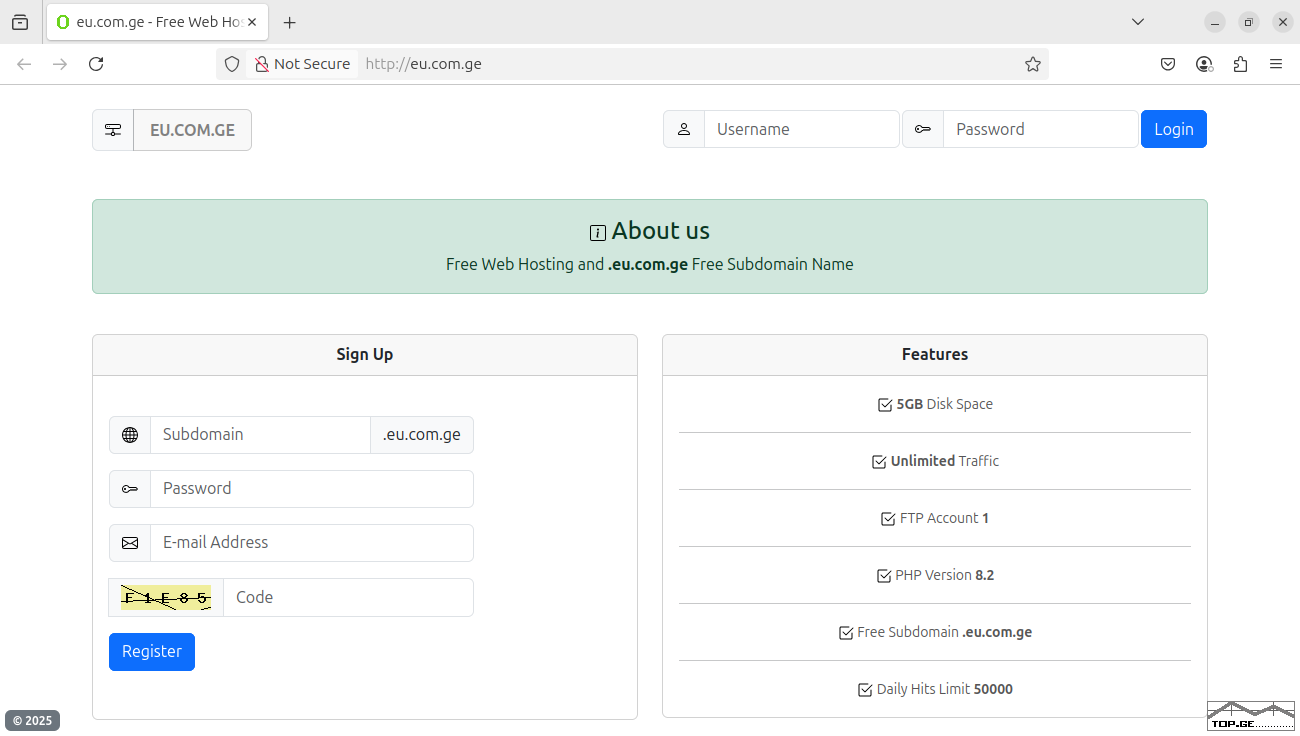Open the Firefox application menu
The height and width of the screenshot is (736, 1300).
click(x=1276, y=64)
